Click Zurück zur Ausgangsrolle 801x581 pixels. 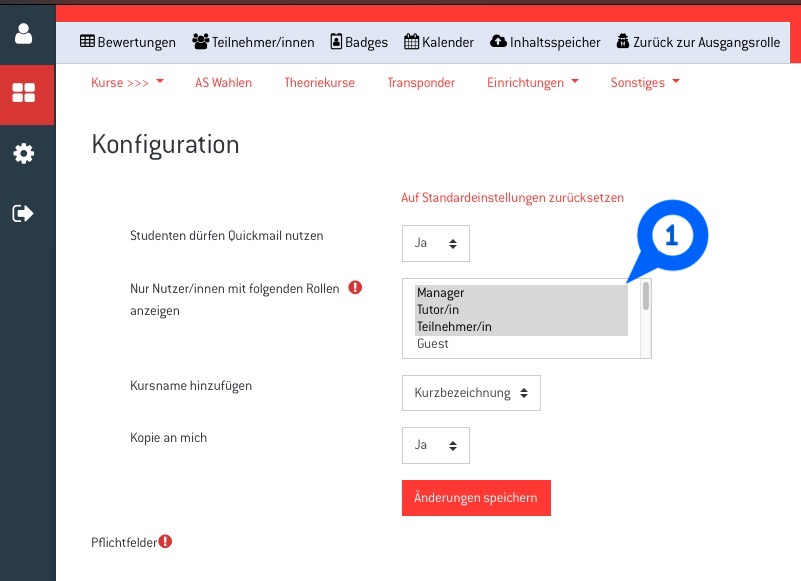tap(697, 42)
